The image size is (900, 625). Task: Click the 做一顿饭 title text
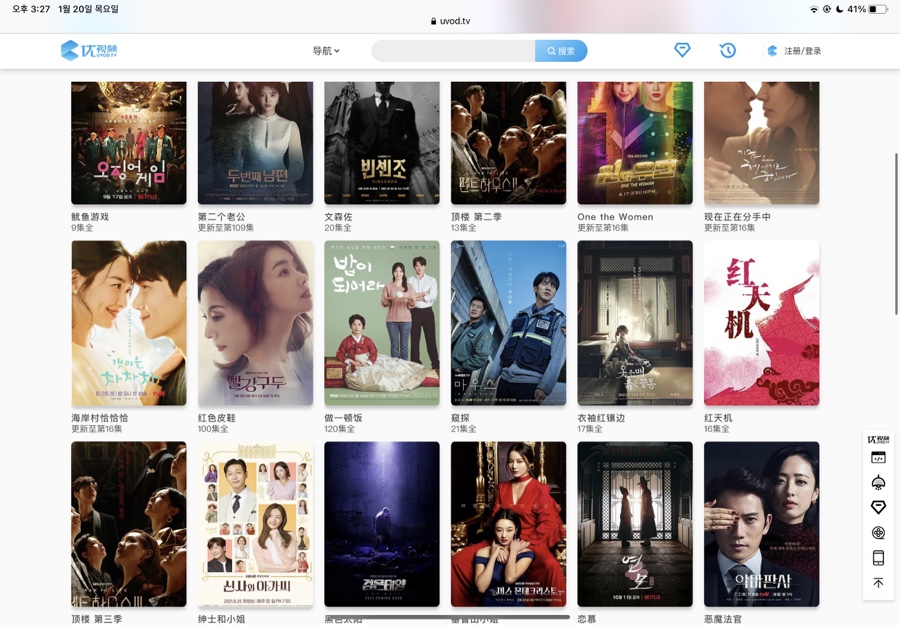click(x=343, y=418)
